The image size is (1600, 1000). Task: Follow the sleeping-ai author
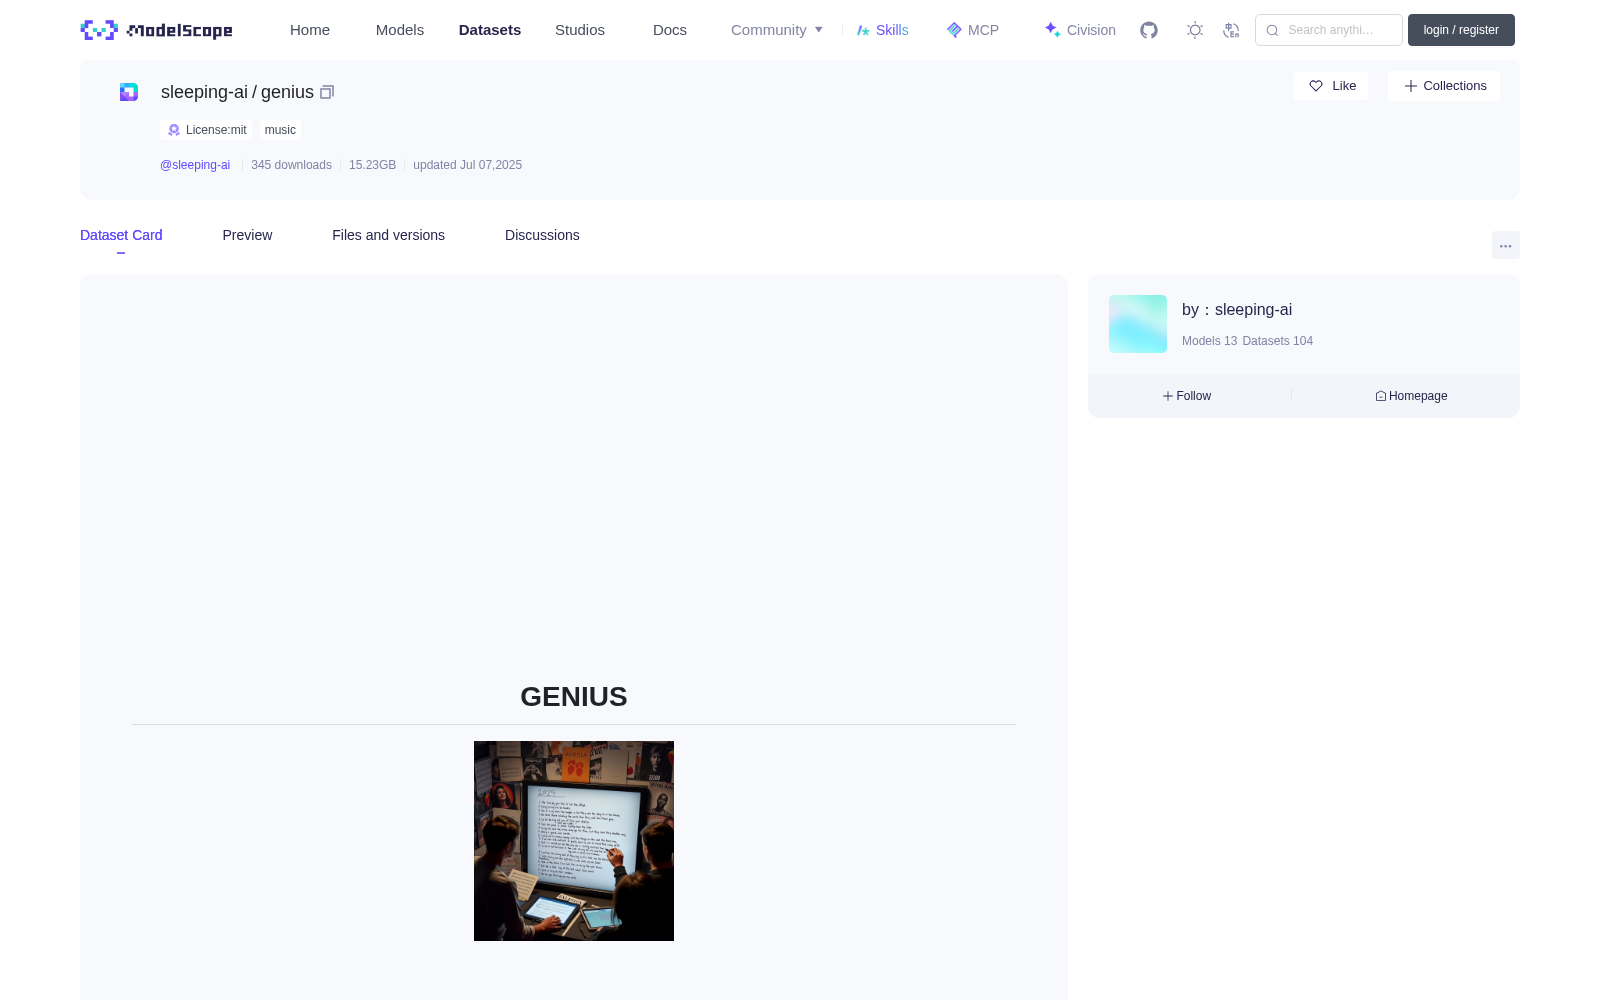pyautogui.click(x=1187, y=396)
